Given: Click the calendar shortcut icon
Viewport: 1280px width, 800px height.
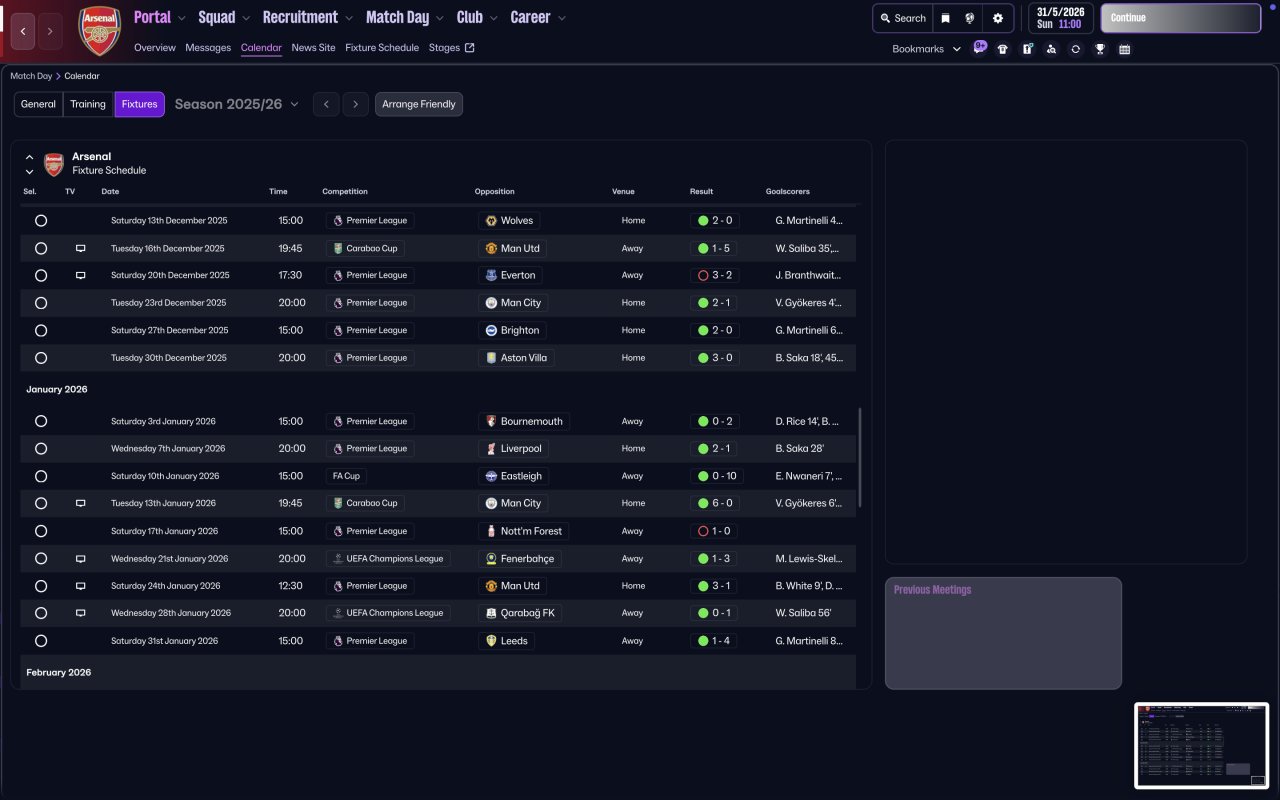Looking at the screenshot, I should 1124,49.
